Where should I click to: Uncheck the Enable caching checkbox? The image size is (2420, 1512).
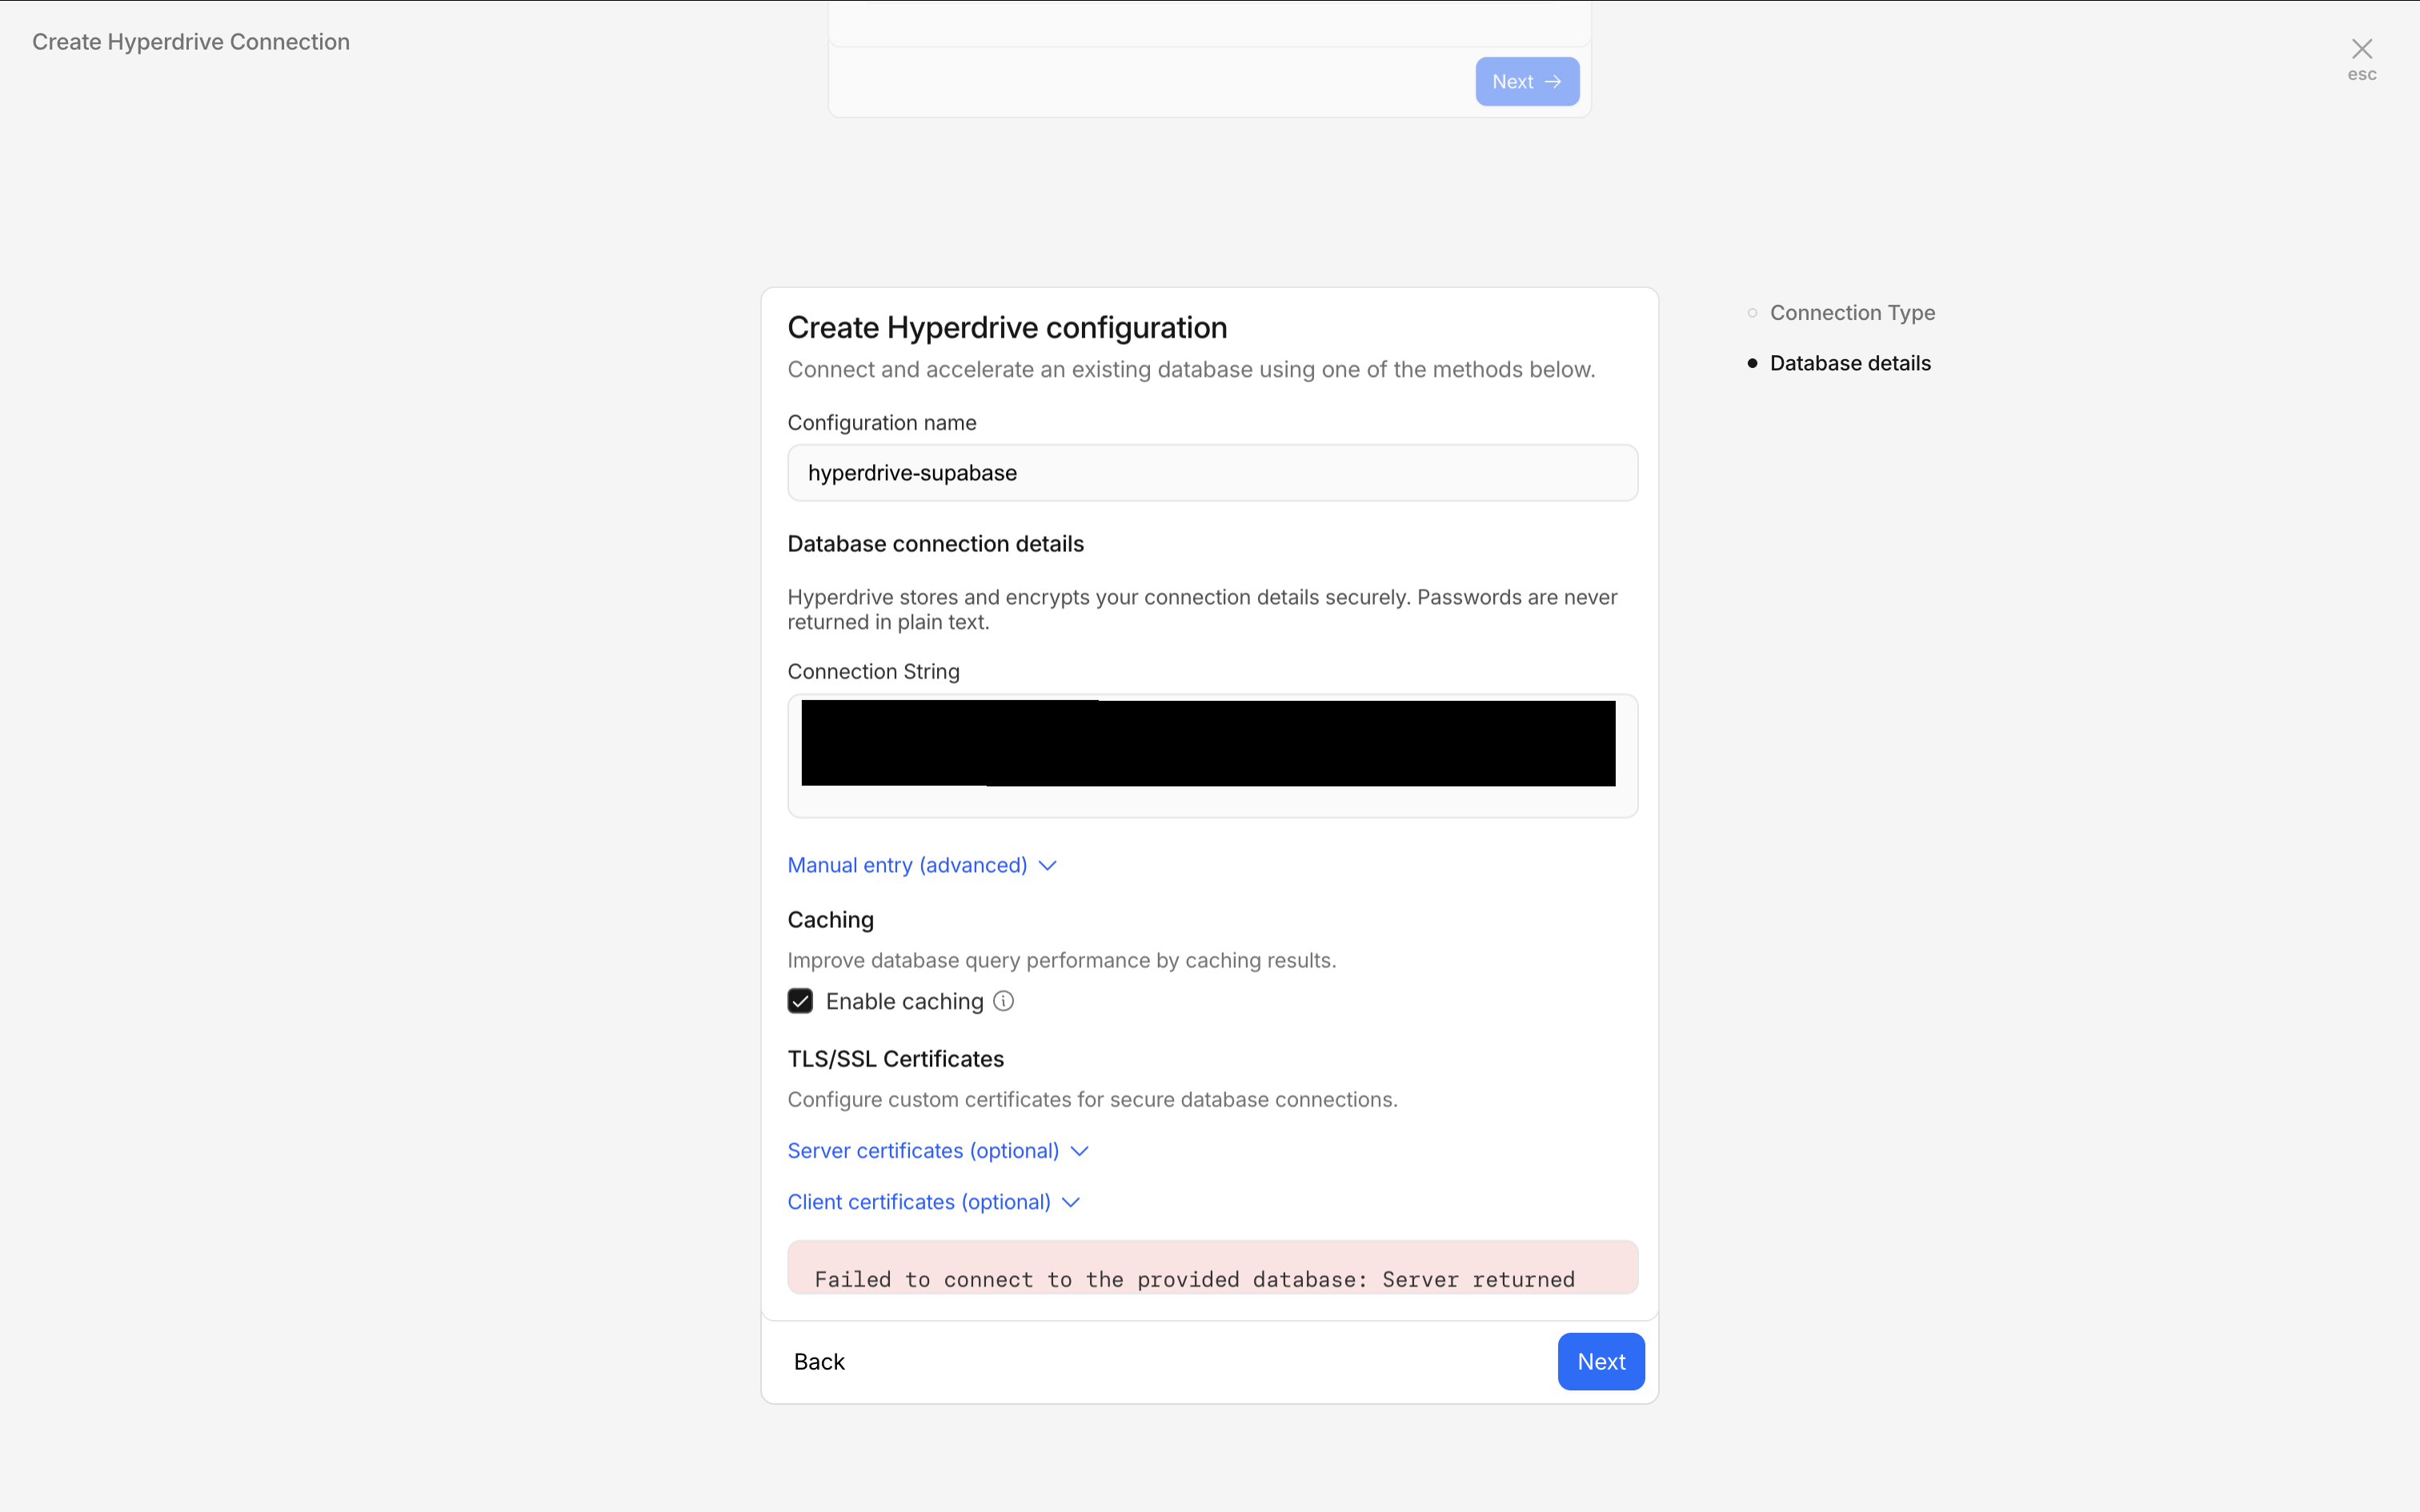800,1001
